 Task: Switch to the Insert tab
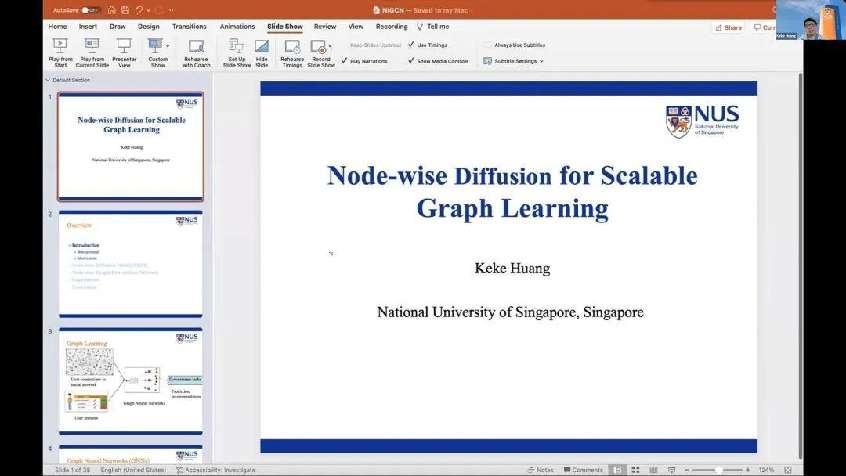tap(88, 26)
